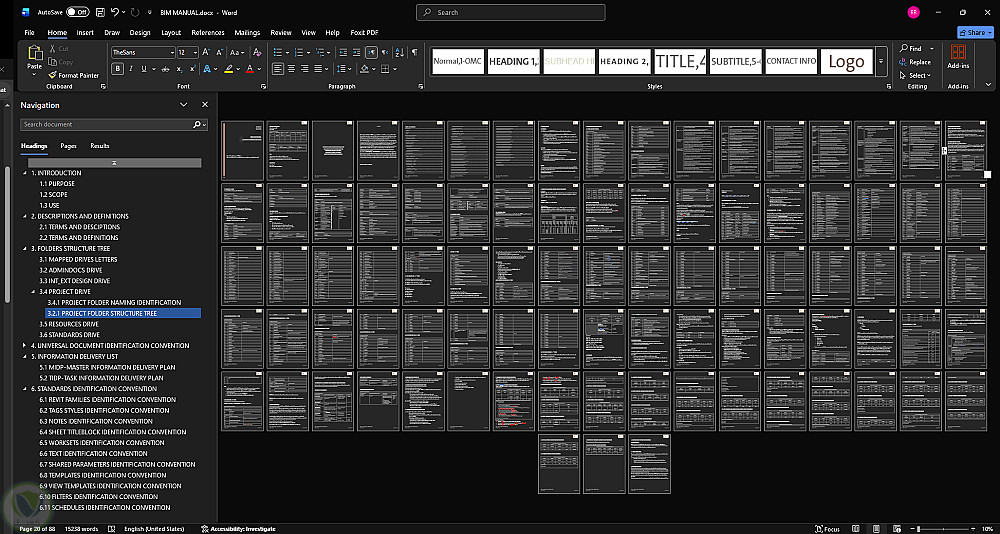
Task: Decrease font size with the shrink icon
Action: click(219, 52)
